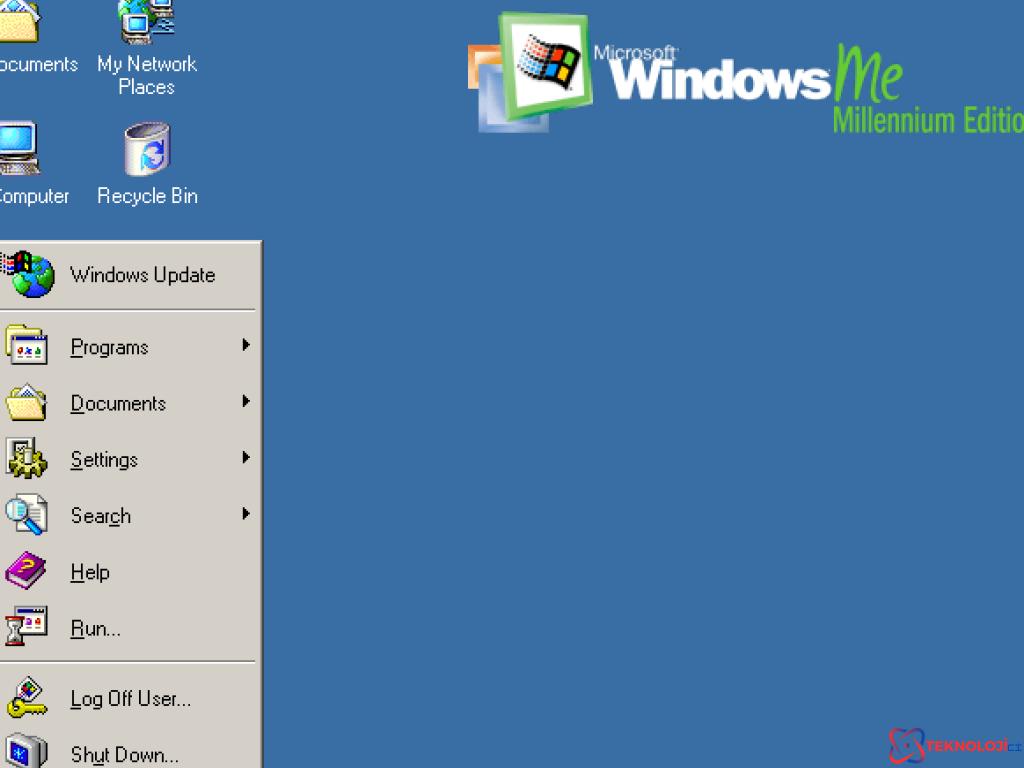1024x768 pixels.
Task: Open Windows Update from Start menu
Action: pos(143,274)
